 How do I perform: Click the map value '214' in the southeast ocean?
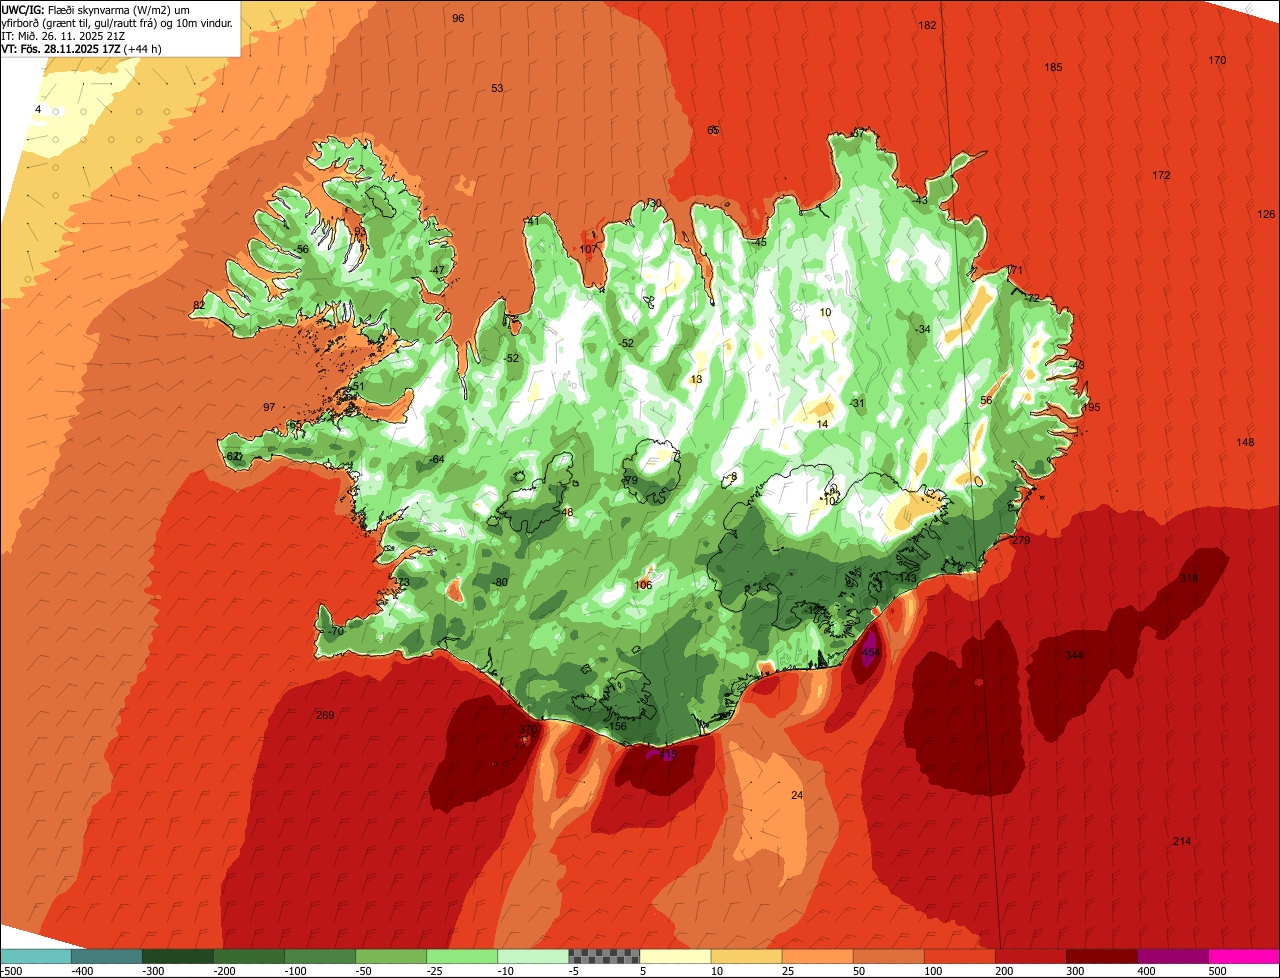pyautogui.click(x=1182, y=841)
